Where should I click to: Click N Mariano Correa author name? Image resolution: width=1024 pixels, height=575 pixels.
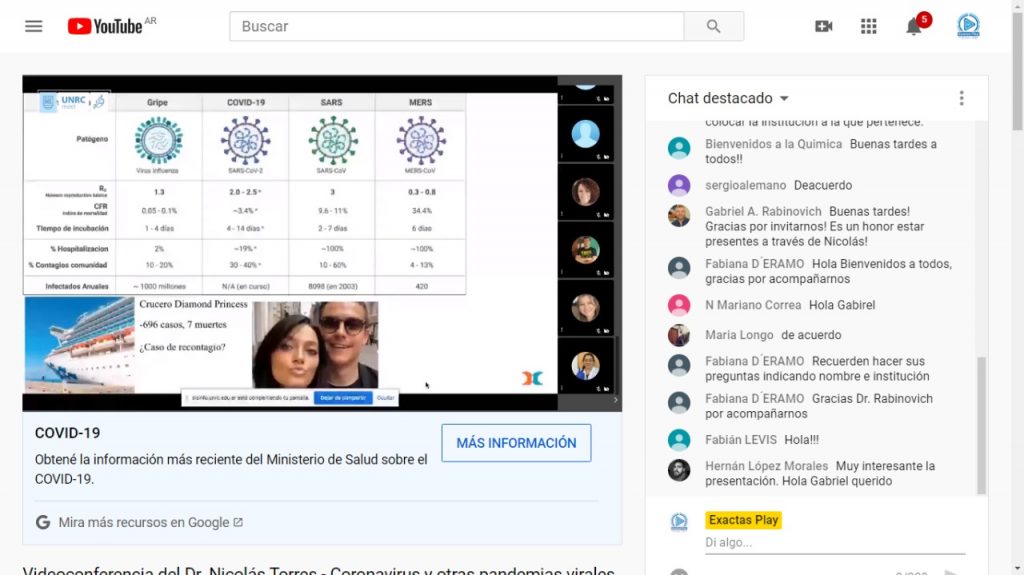click(752, 305)
